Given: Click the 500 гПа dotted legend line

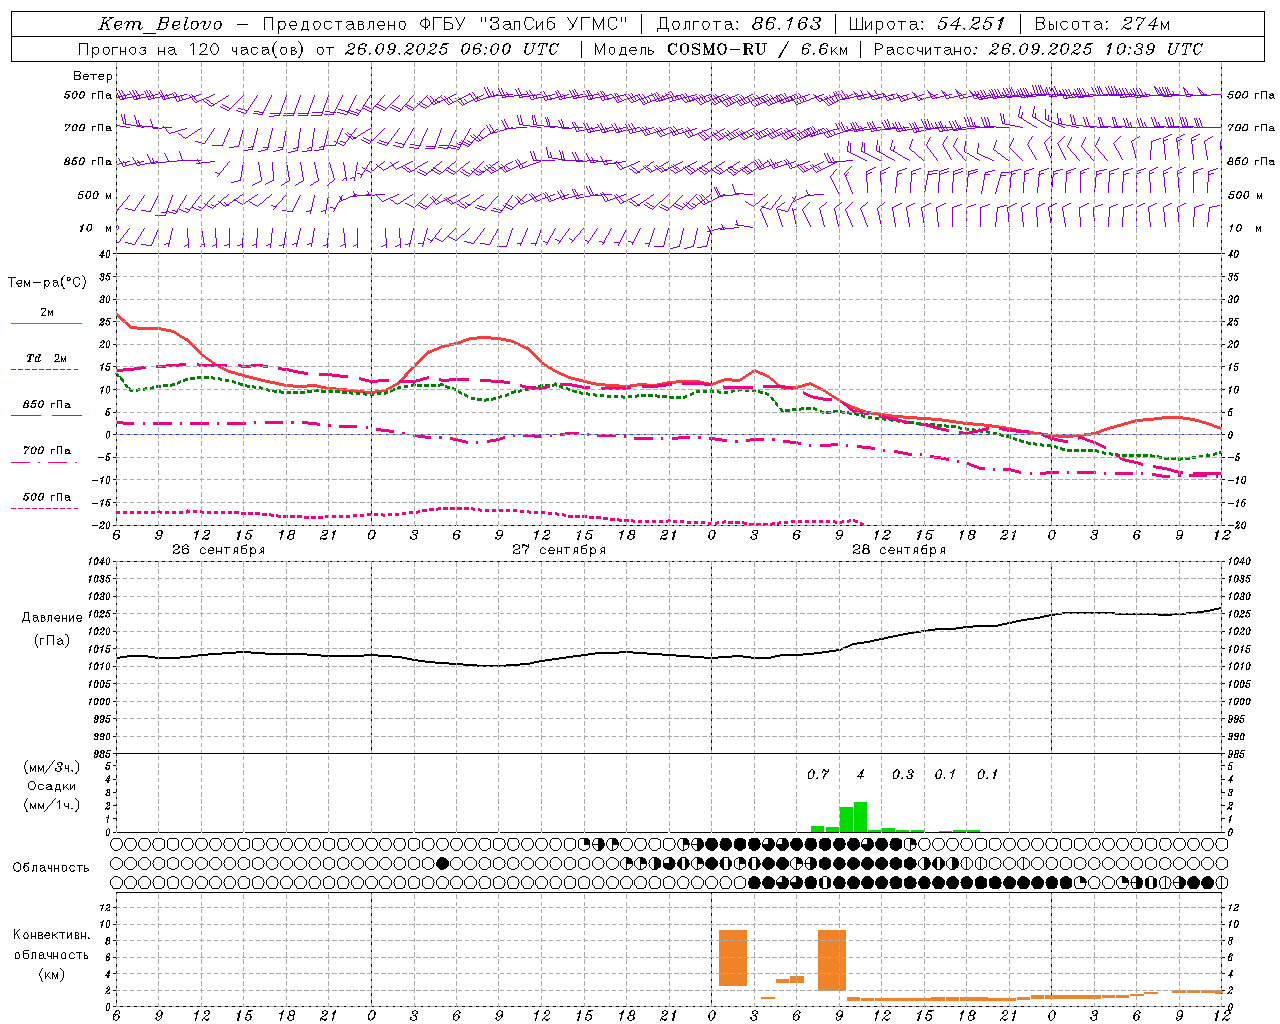Looking at the screenshot, I should pyautogui.click(x=44, y=508).
